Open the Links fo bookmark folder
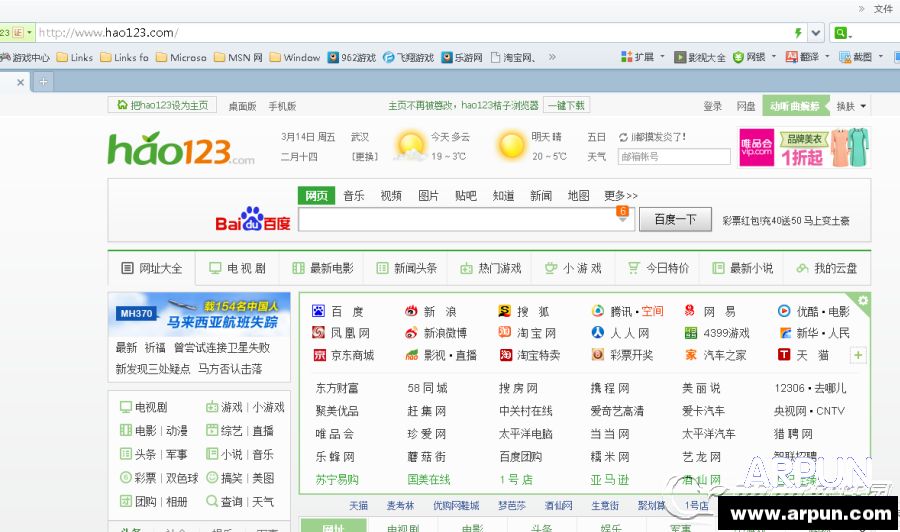 [125, 57]
